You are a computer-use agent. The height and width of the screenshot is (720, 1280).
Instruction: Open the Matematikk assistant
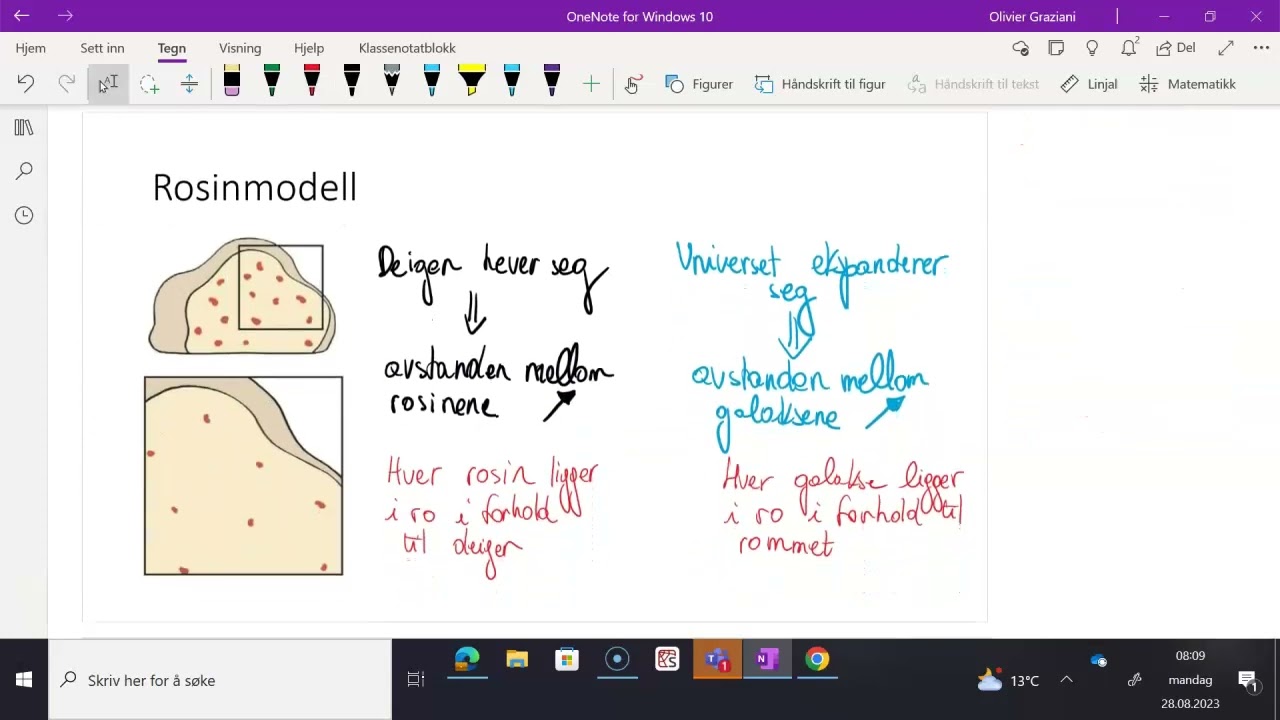pyautogui.click(x=1188, y=84)
